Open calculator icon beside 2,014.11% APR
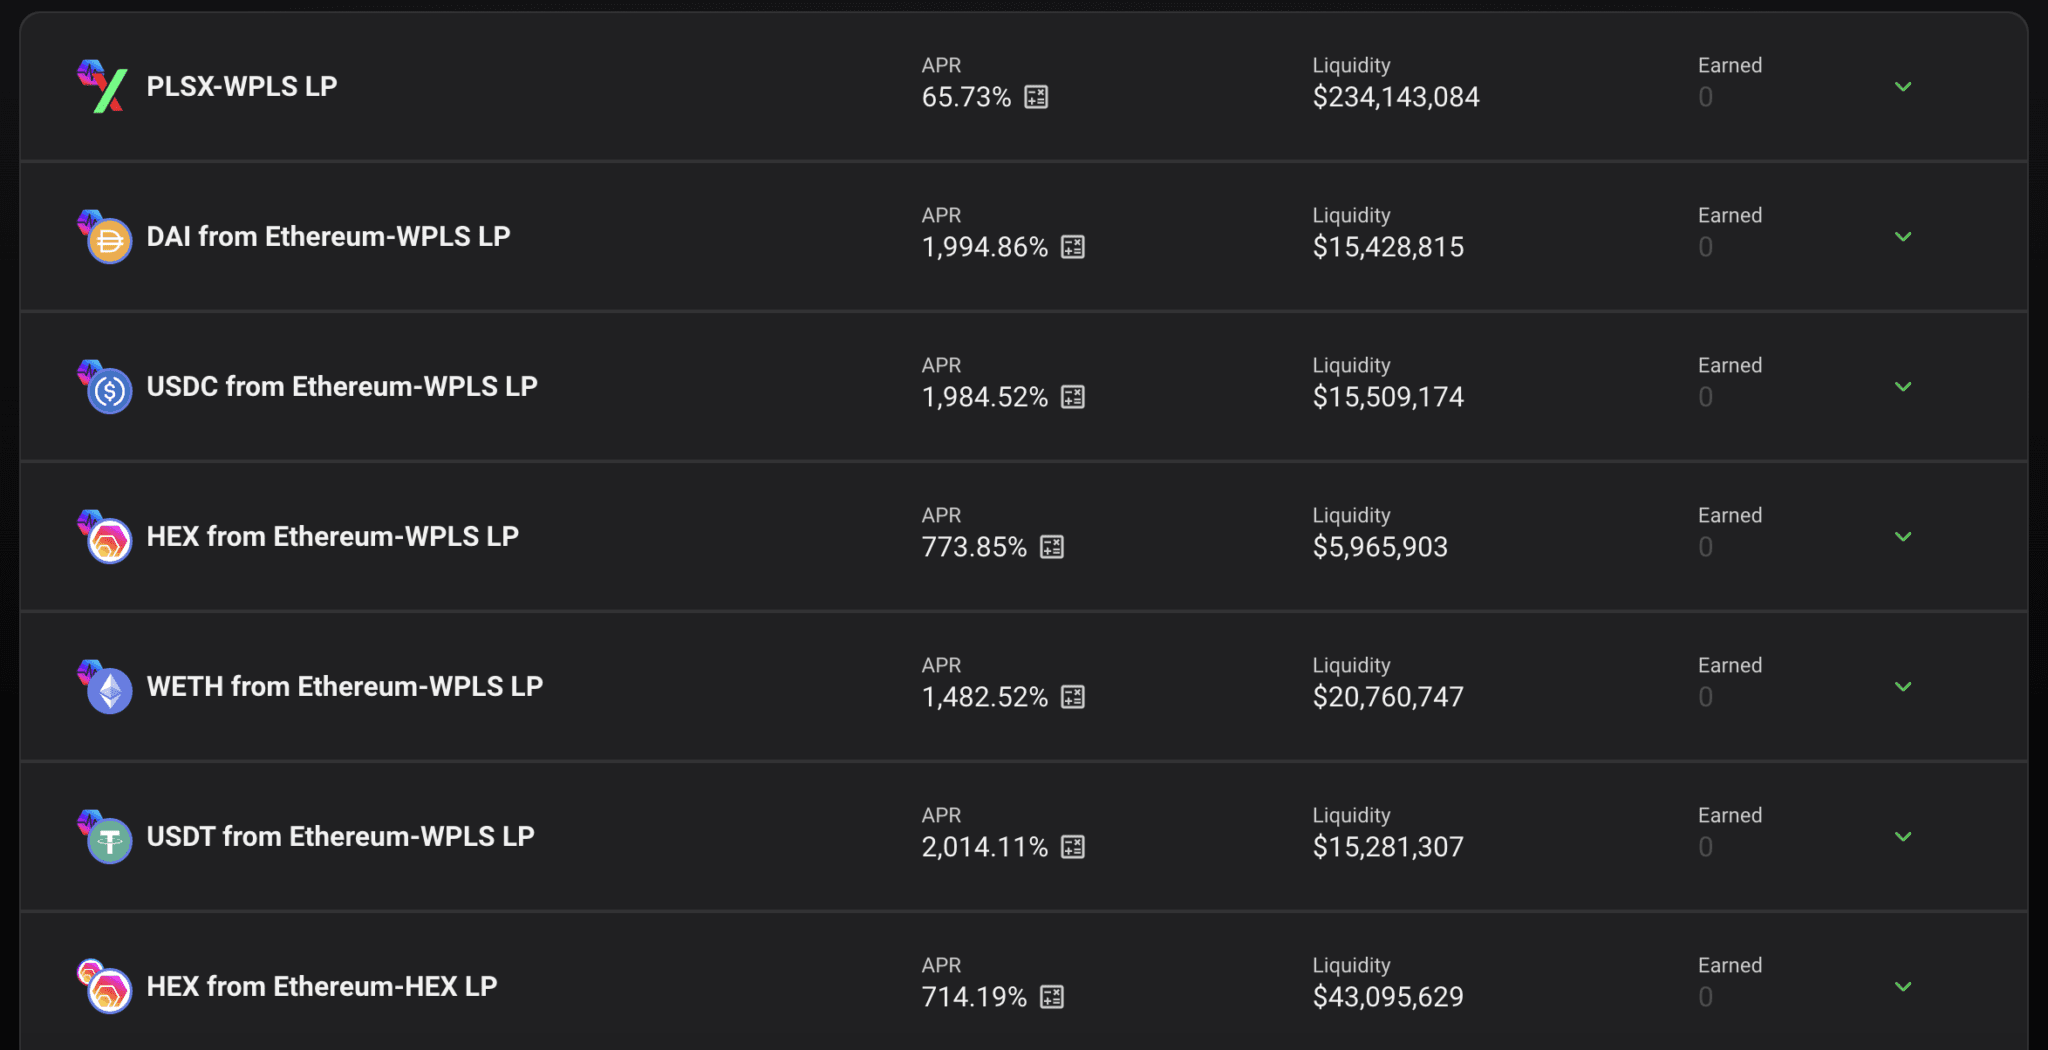2048x1050 pixels. [x=1073, y=847]
